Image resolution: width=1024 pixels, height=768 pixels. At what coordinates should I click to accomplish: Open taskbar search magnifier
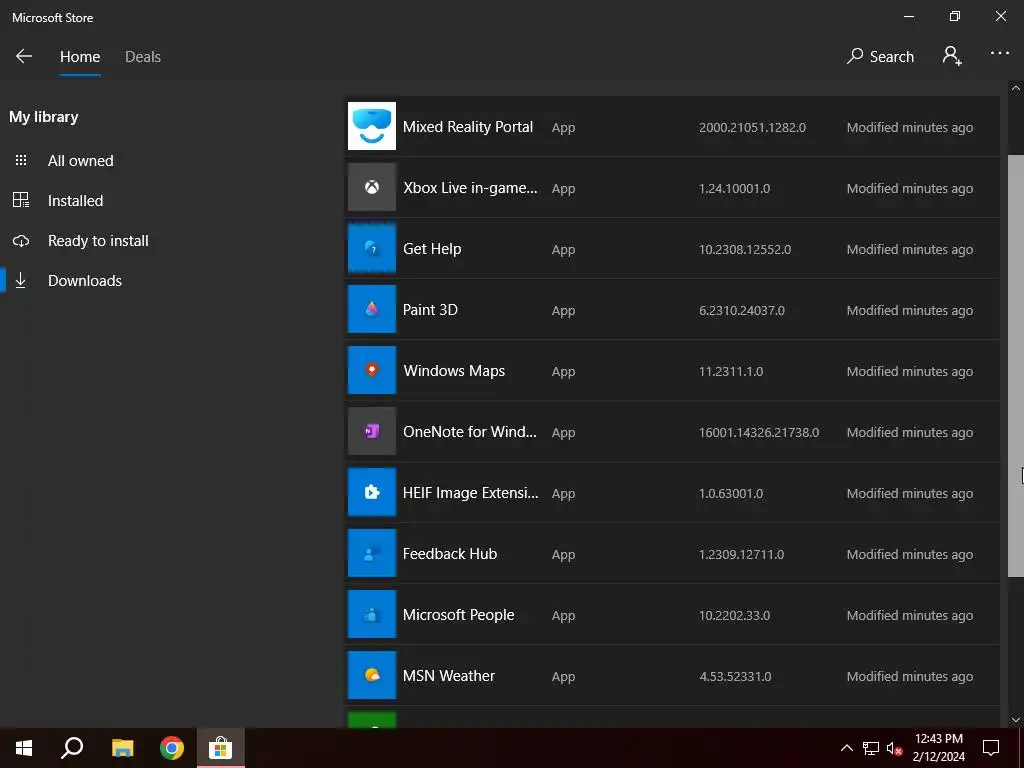[x=72, y=748]
